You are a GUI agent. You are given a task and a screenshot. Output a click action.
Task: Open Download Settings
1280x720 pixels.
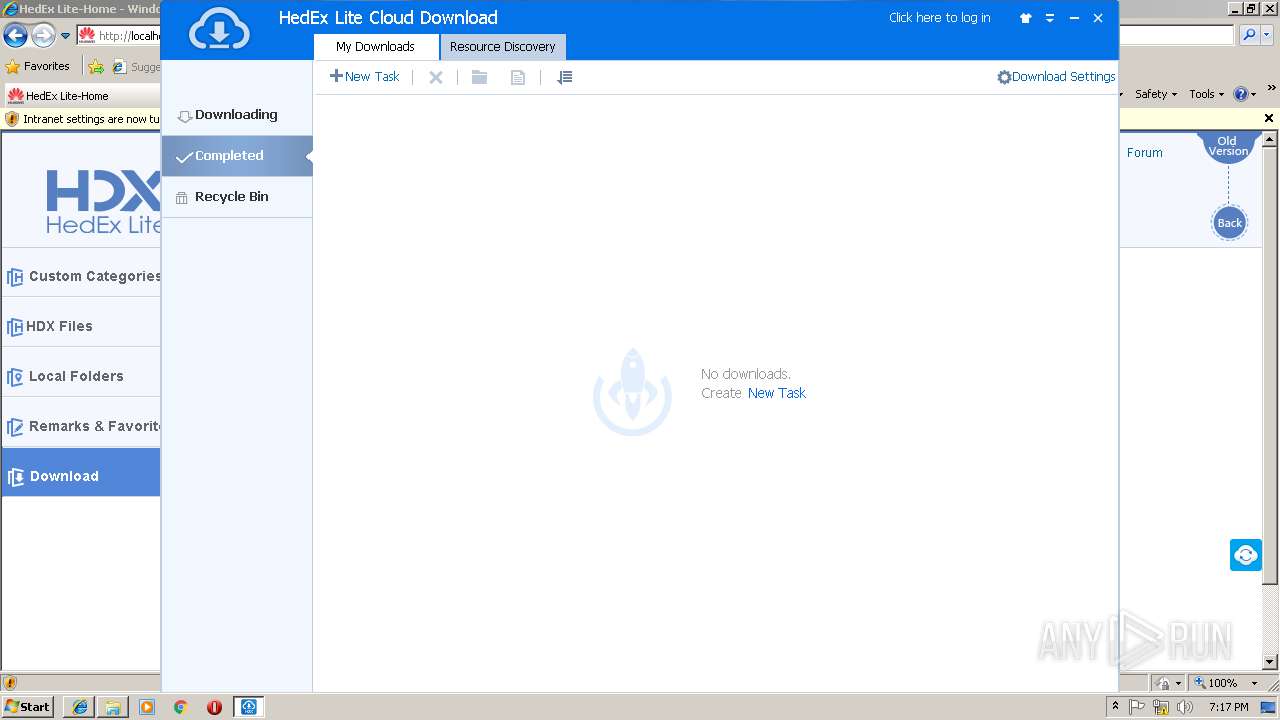point(1056,76)
